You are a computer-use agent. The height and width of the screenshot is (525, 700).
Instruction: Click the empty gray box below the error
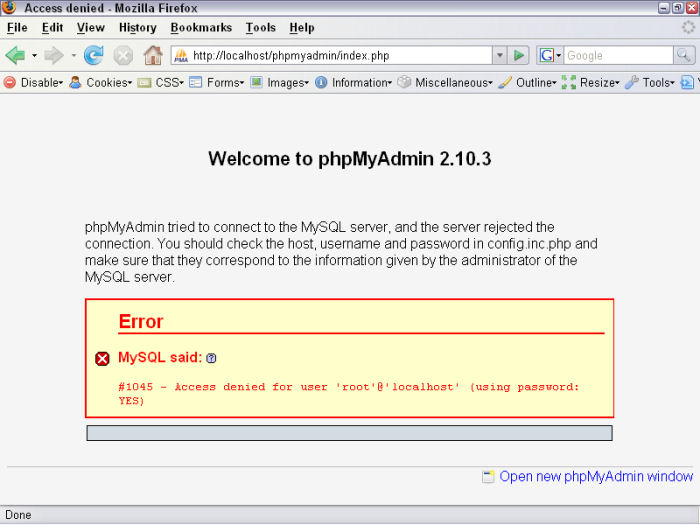pos(349,433)
